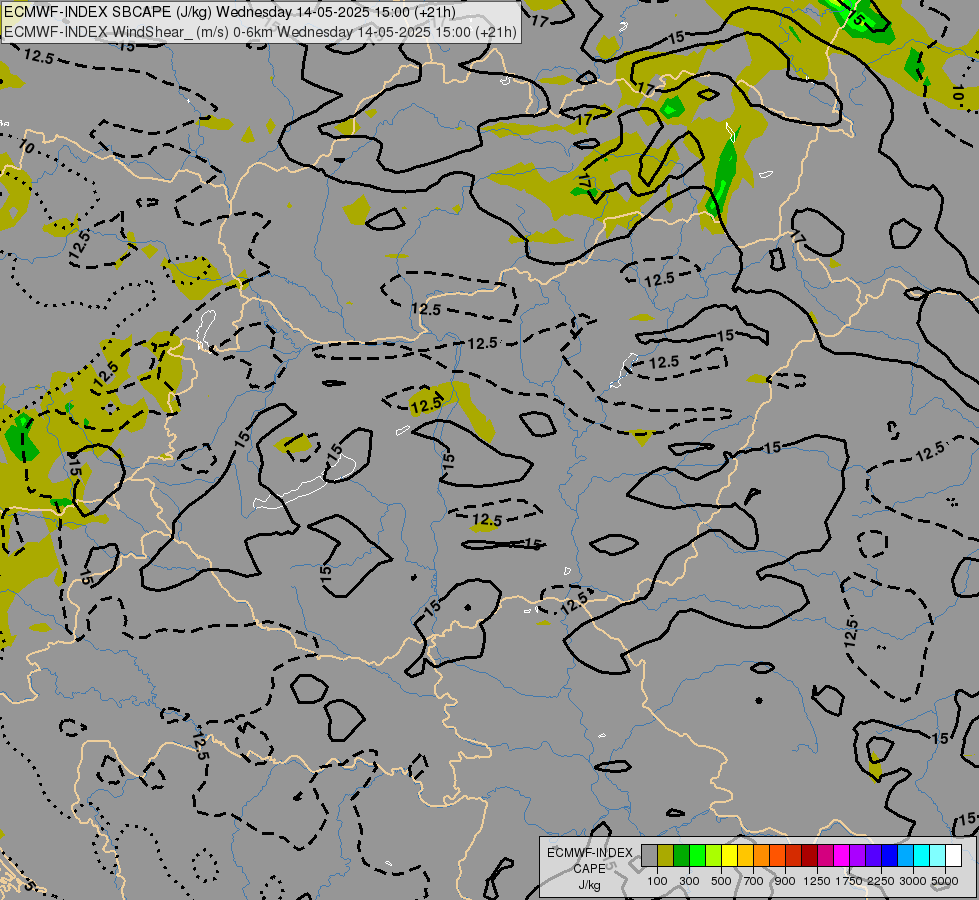Click the 3000 legend tick label
This screenshot has height=900, width=979.
coord(913,881)
